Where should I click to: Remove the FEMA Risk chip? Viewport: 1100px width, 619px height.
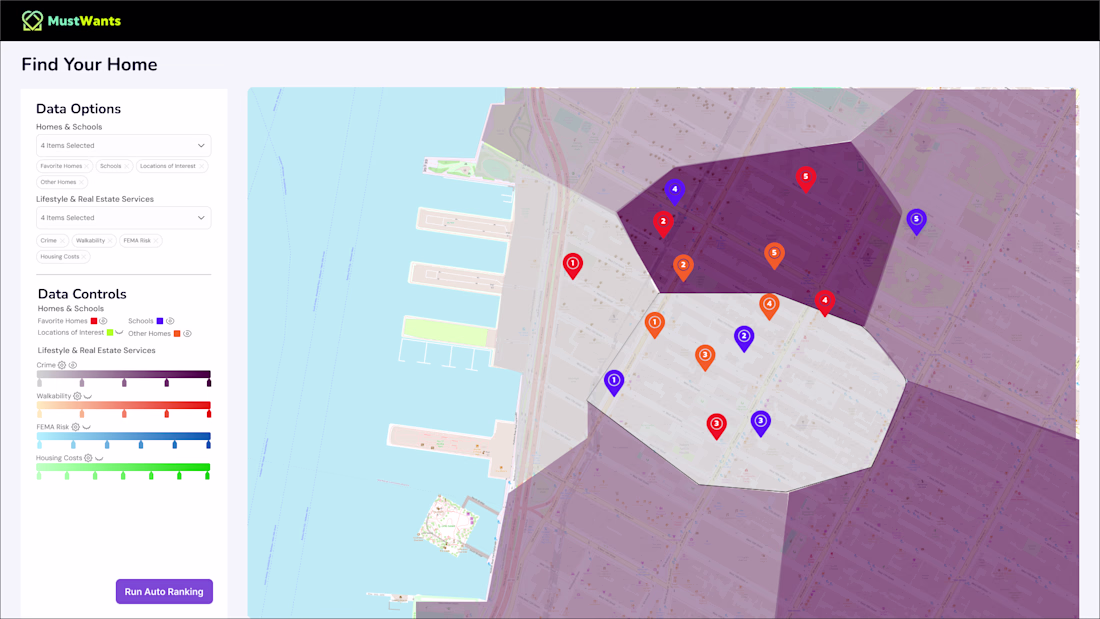pos(156,241)
